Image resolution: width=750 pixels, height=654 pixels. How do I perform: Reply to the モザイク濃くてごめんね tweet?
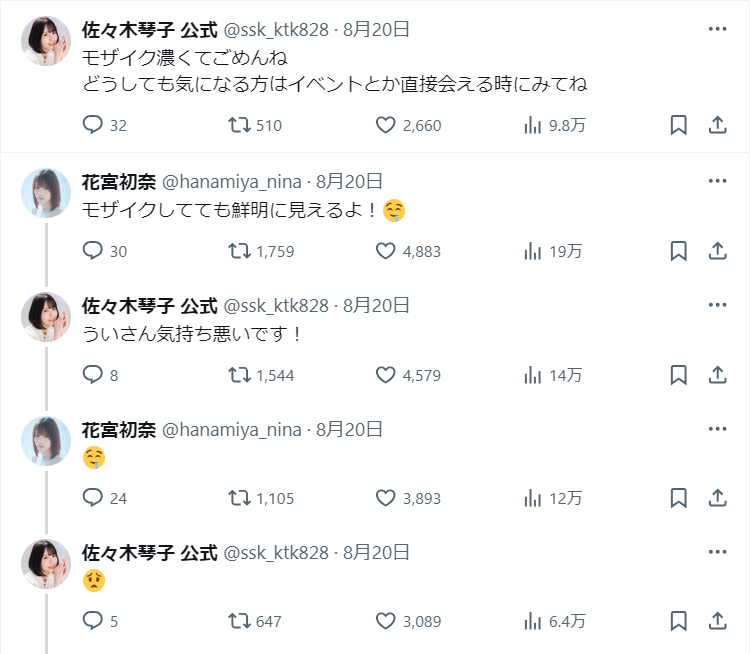[93, 125]
